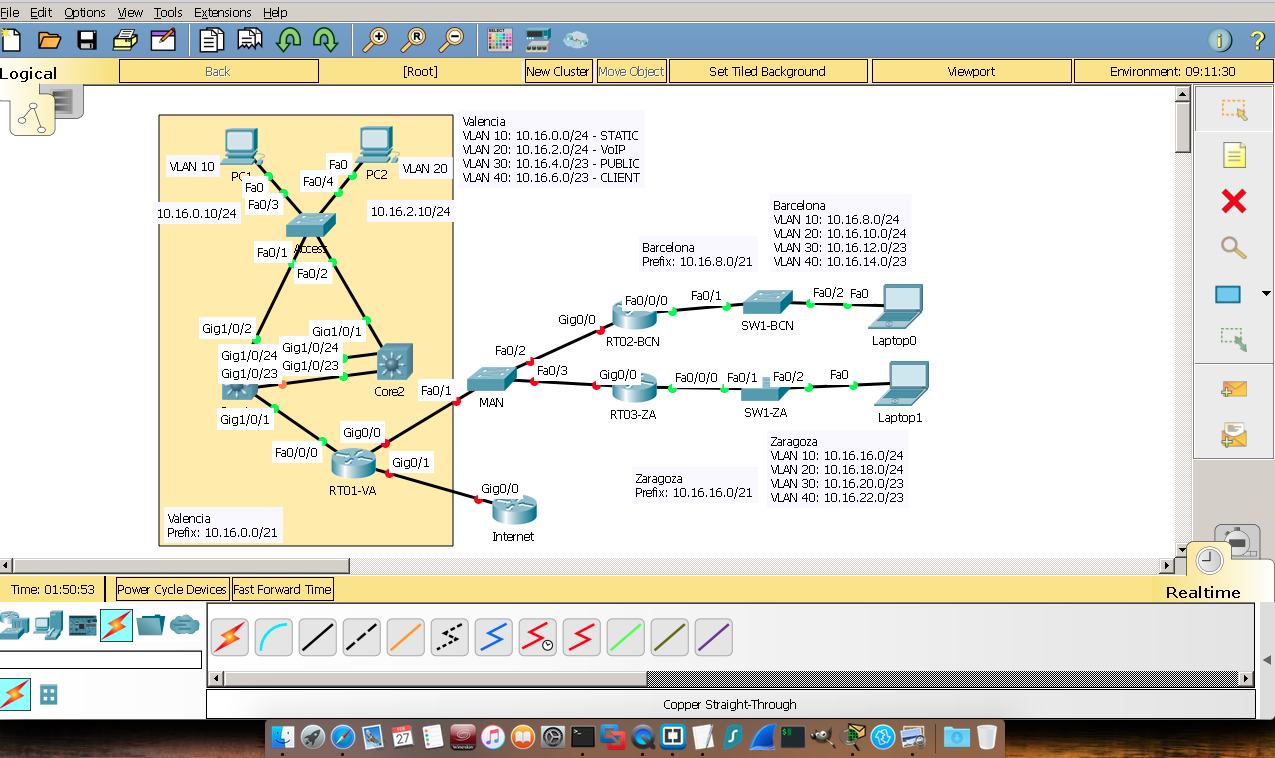Viewport: 1275px width, 758px height.
Task: Zoom in with the plus magnifier
Action: (x=375, y=40)
